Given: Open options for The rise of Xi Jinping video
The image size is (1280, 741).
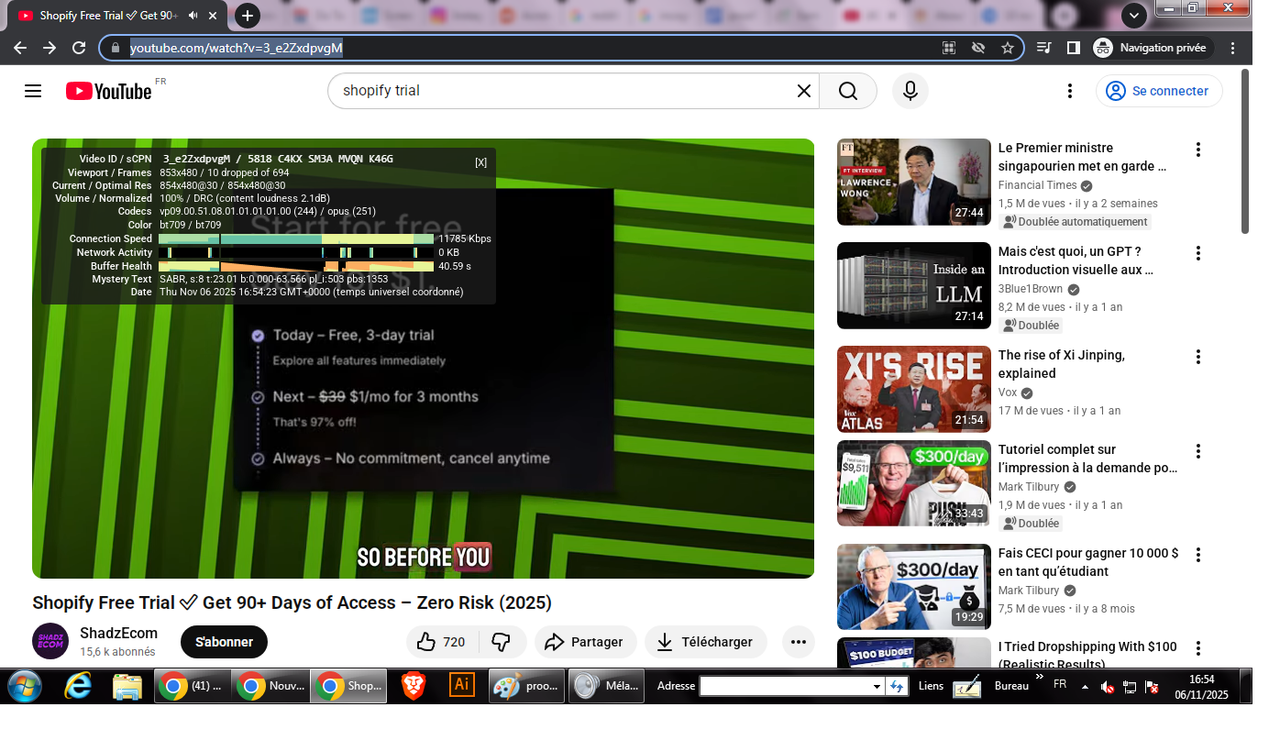Looking at the screenshot, I should pos(1198,357).
